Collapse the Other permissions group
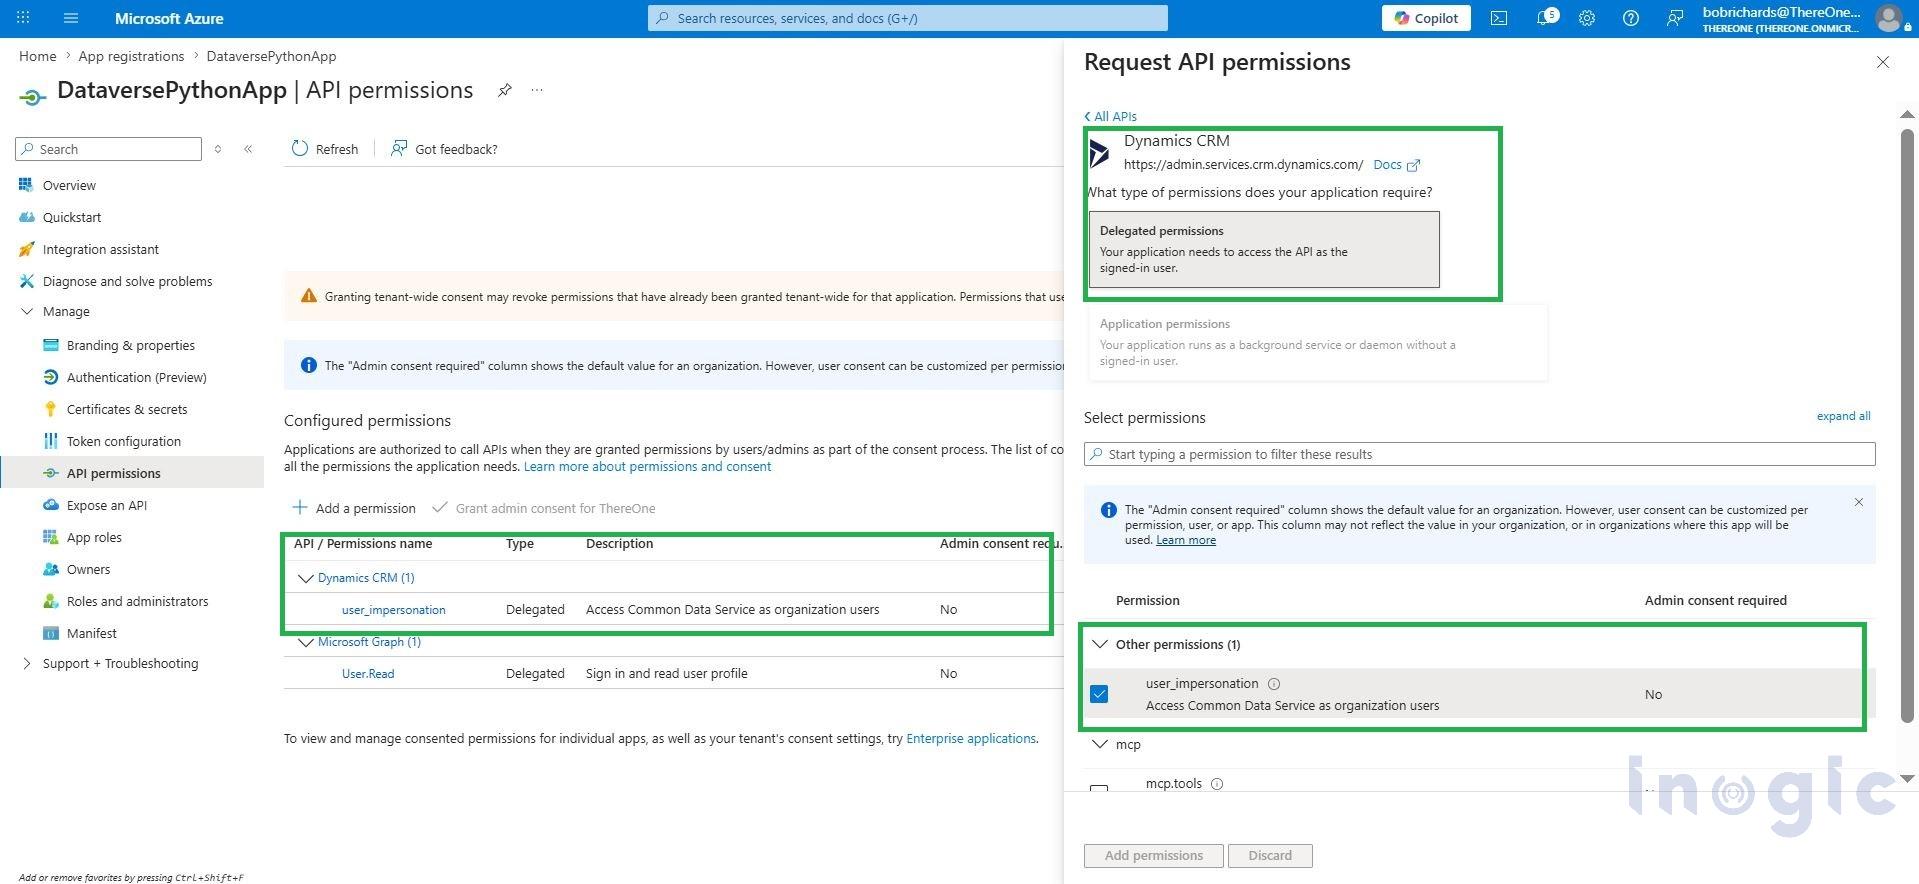Viewport: 1919px width, 884px height. pyautogui.click(x=1100, y=644)
